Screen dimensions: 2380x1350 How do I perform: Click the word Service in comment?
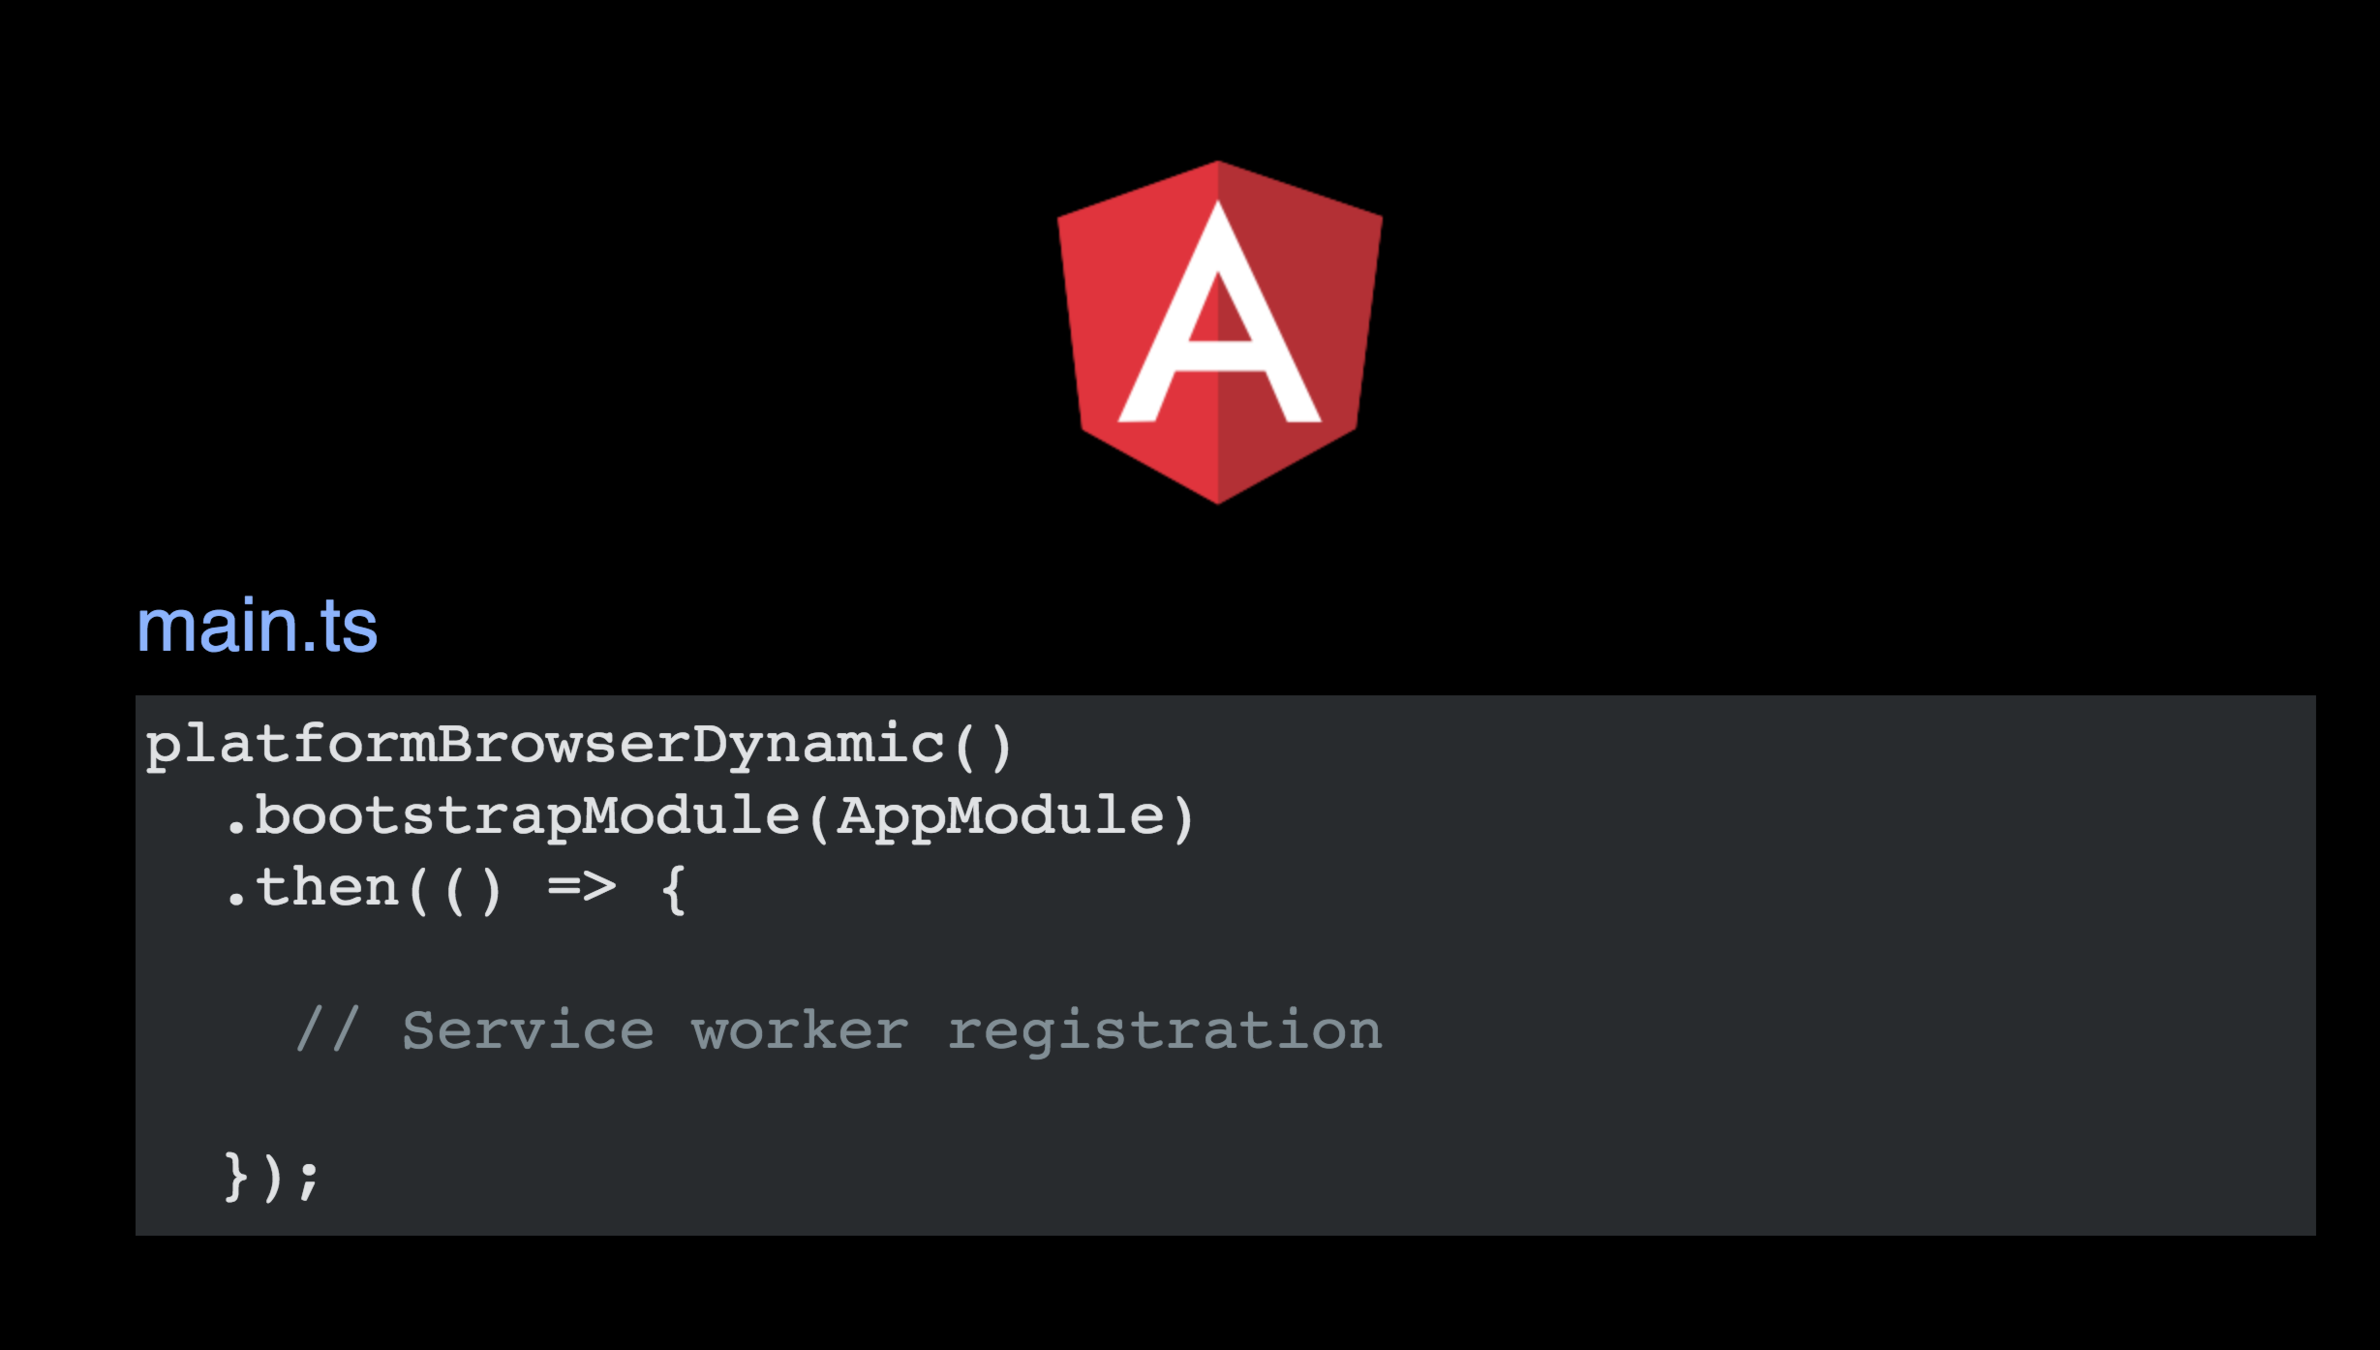point(528,1030)
